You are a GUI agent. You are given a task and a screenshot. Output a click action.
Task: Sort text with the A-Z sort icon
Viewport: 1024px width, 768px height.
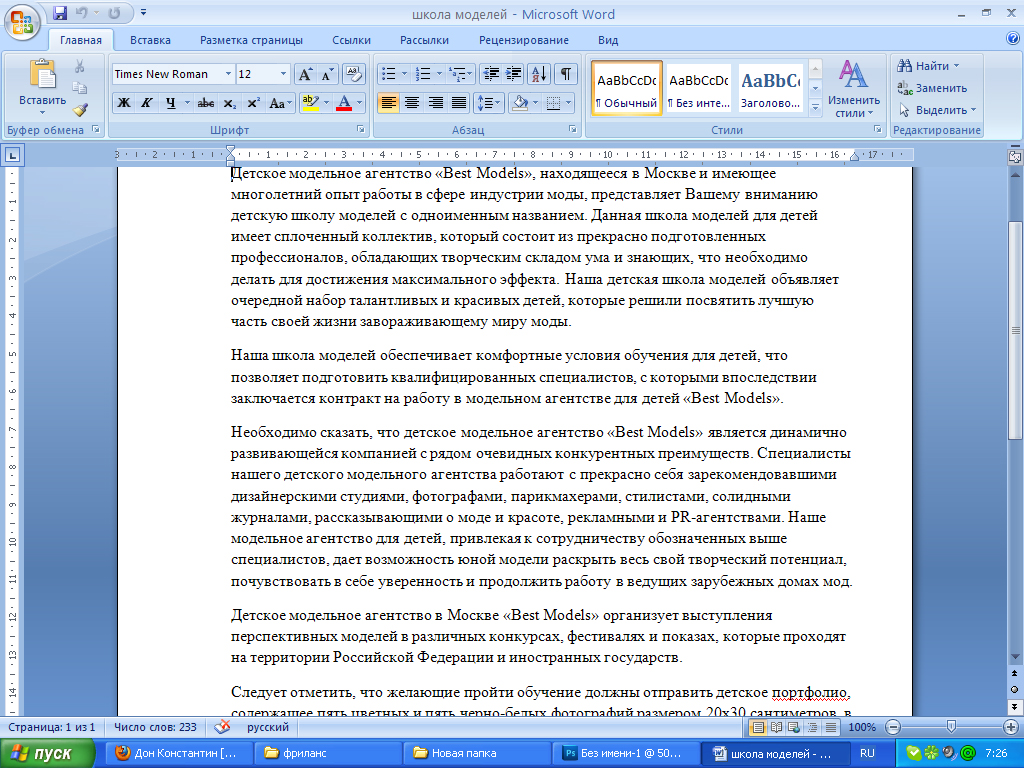click(x=539, y=74)
